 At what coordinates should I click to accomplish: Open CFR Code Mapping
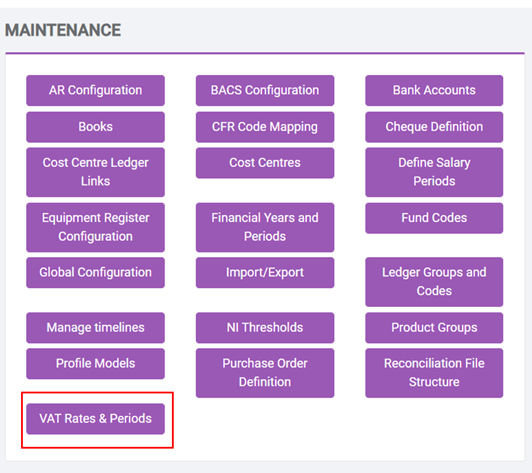coord(265,127)
